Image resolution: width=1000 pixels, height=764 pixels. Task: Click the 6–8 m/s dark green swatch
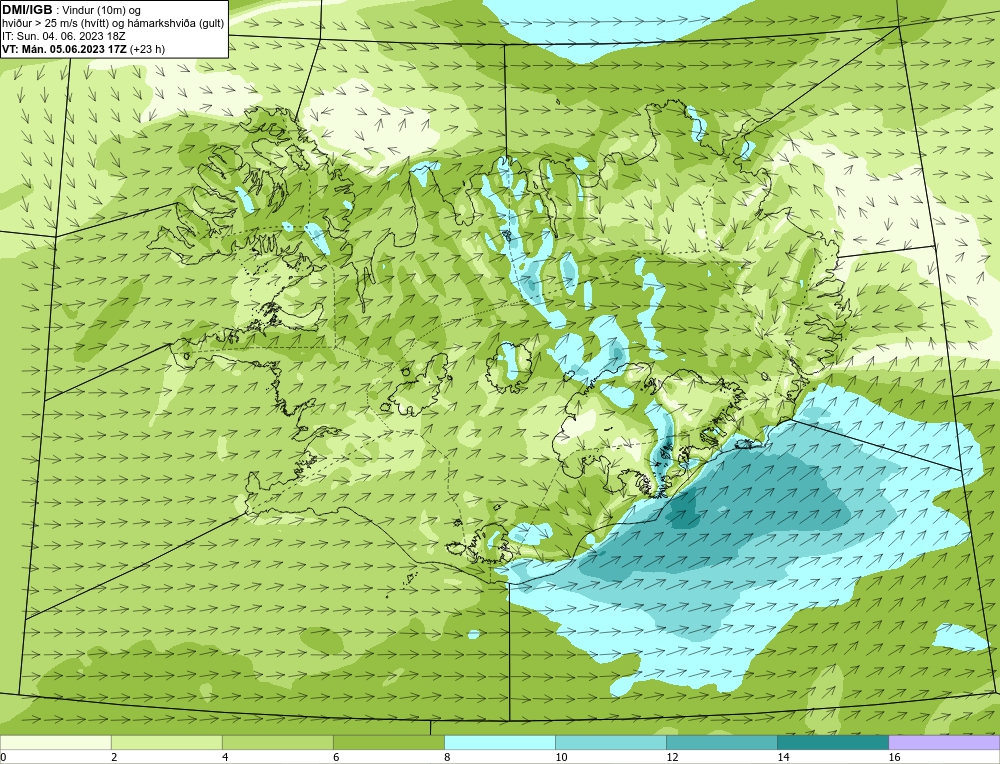(x=388, y=742)
